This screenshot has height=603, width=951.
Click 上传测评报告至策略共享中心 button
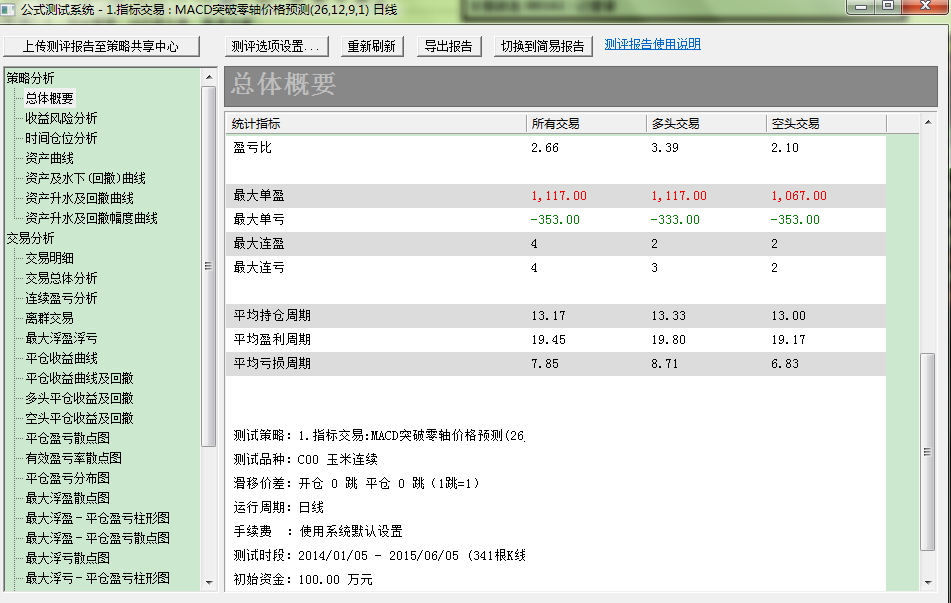(x=101, y=46)
